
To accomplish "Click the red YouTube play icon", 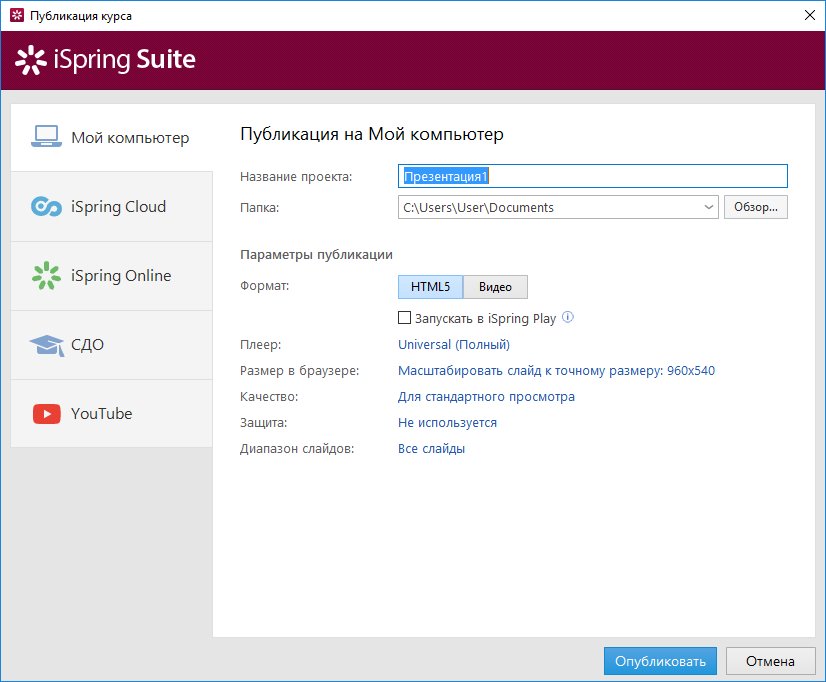I will pyautogui.click(x=47, y=414).
